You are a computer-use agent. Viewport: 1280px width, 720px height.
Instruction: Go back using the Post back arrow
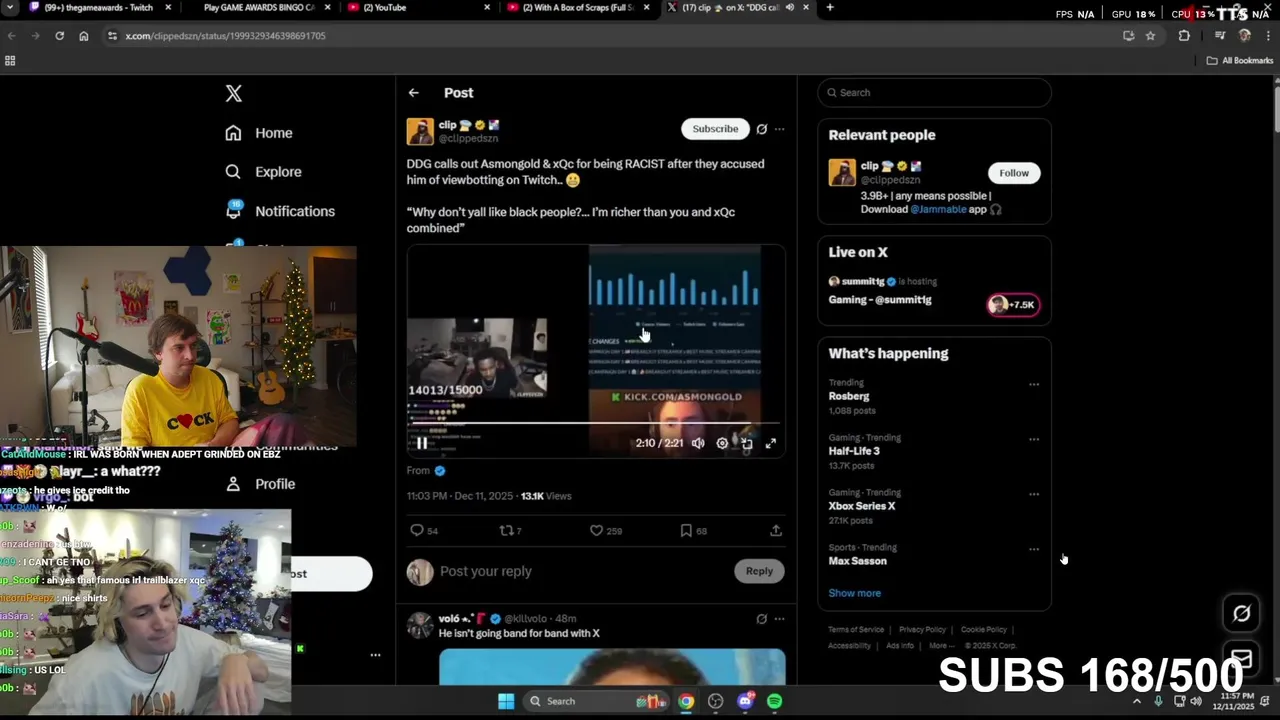(413, 93)
